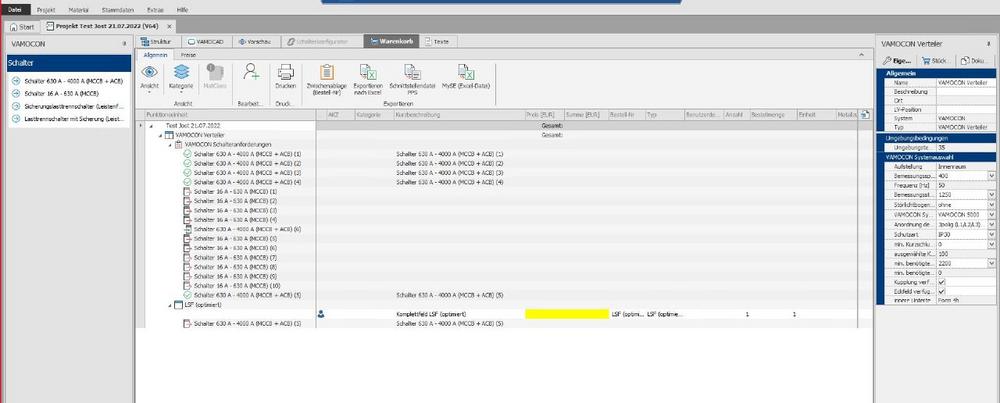The height and width of the screenshot is (403, 1000).
Task: Click the user icon in Komplettfeld LSF row
Action: [x=321, y=314]
